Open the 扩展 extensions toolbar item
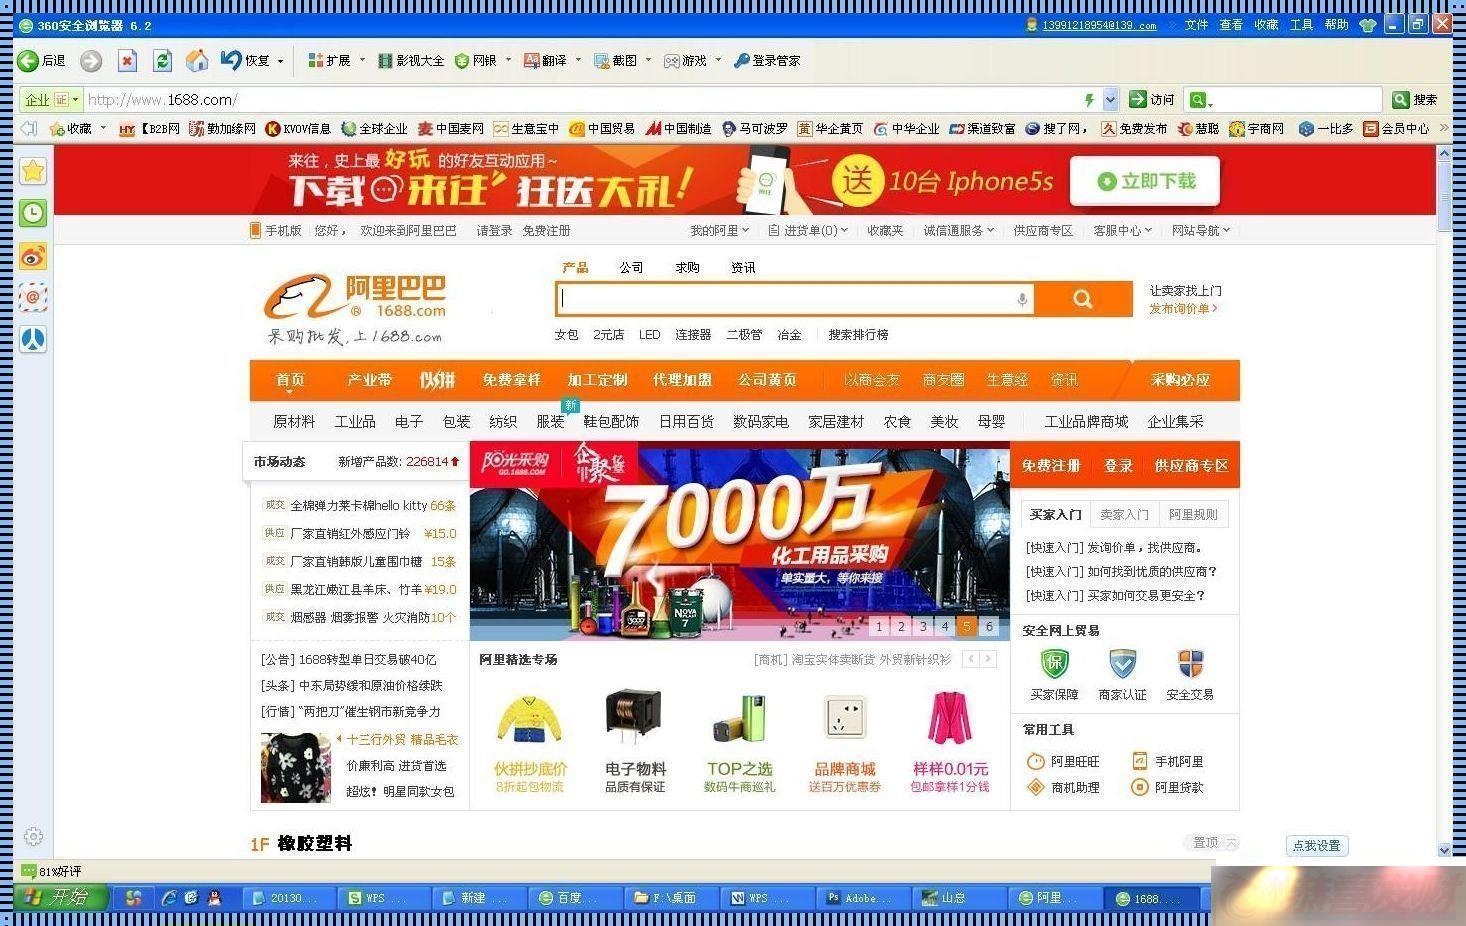 click(x=329, y=61)
